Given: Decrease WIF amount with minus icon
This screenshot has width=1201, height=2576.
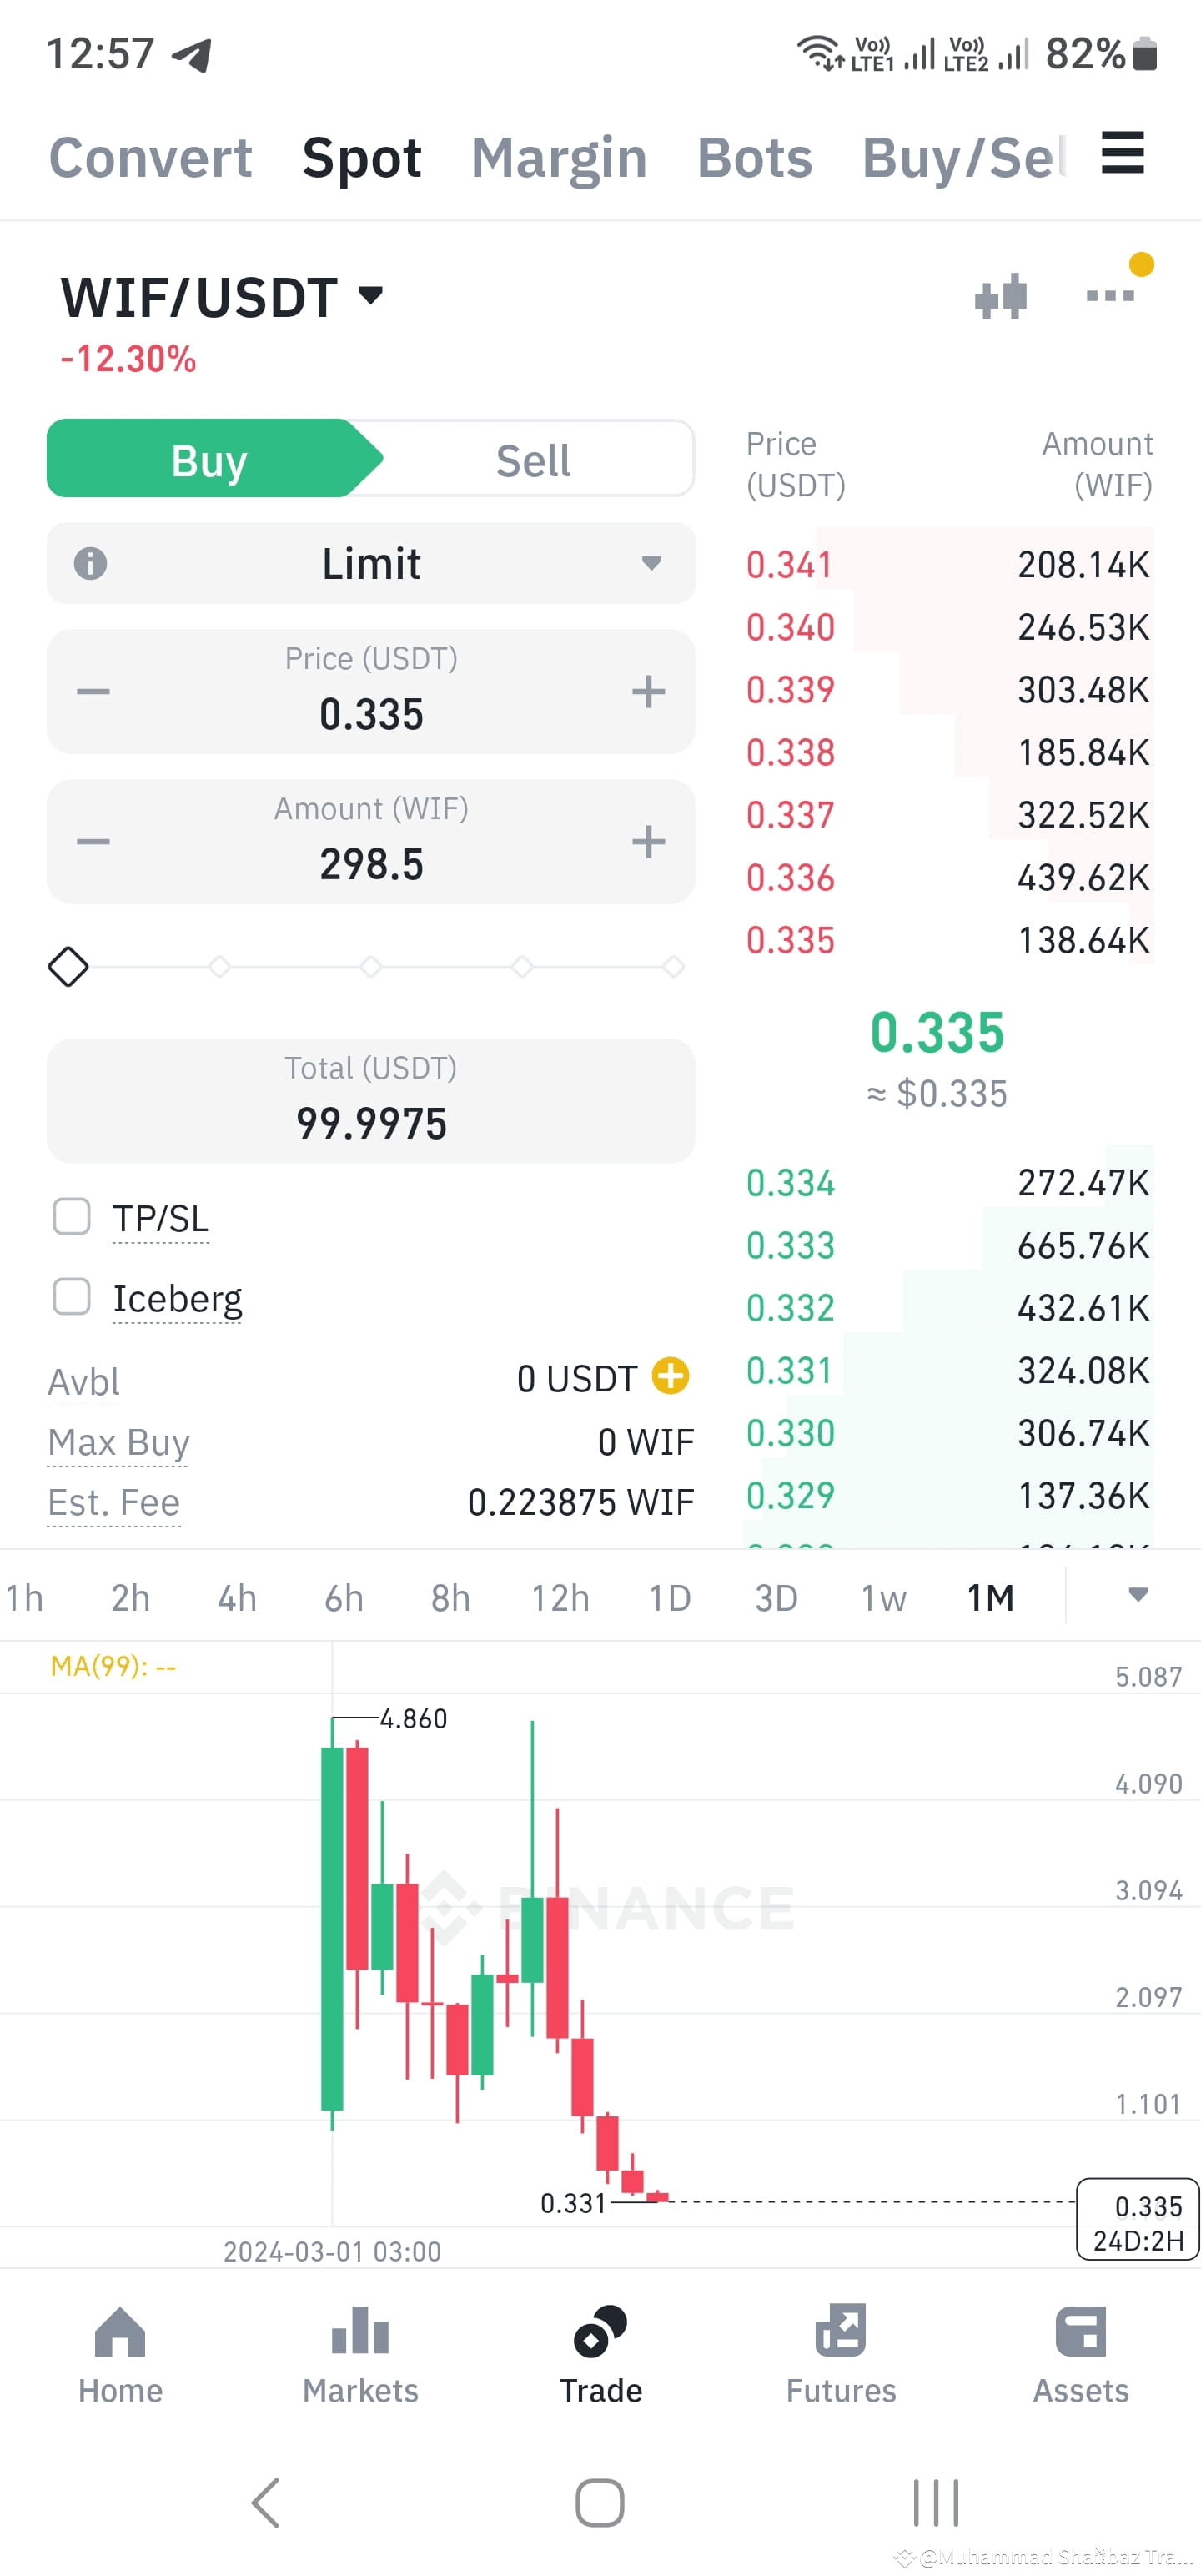Looking at the screenshot, I should click(93, 841).
